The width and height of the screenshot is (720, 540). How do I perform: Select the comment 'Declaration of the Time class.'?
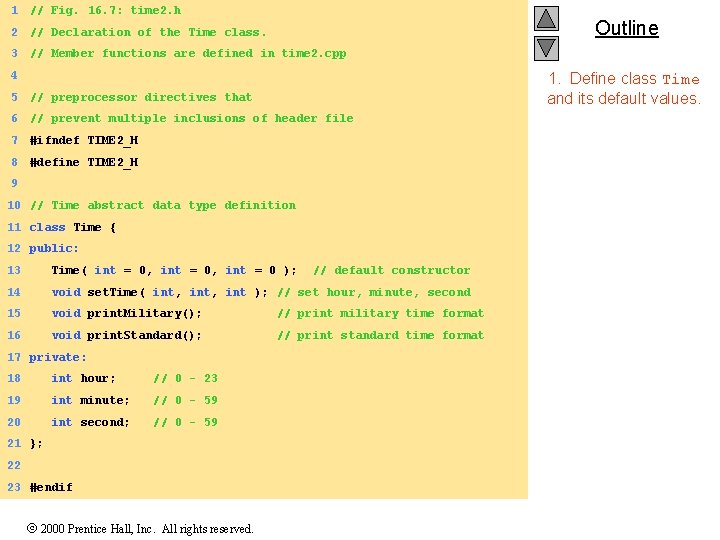(x=158, y=32)
